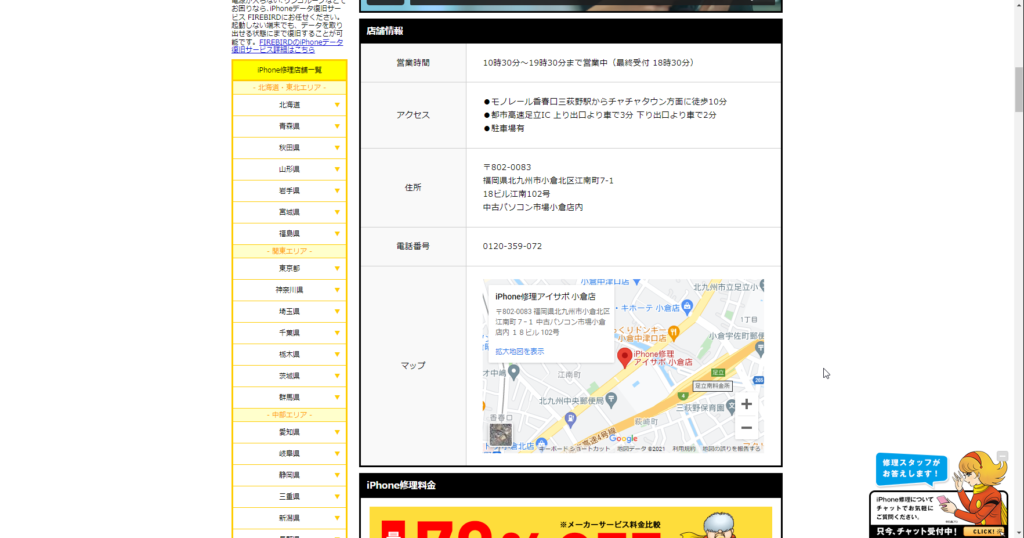This screenshot has height=538, width=1024.
Task: Expand 群馬県 store list entry
Action: point(289,398)
